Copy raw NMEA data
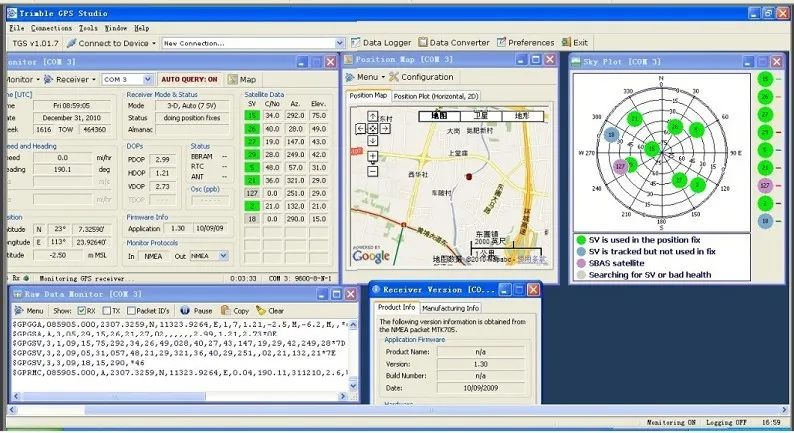This screenshot has width=794, height=433. pos(240,311)
